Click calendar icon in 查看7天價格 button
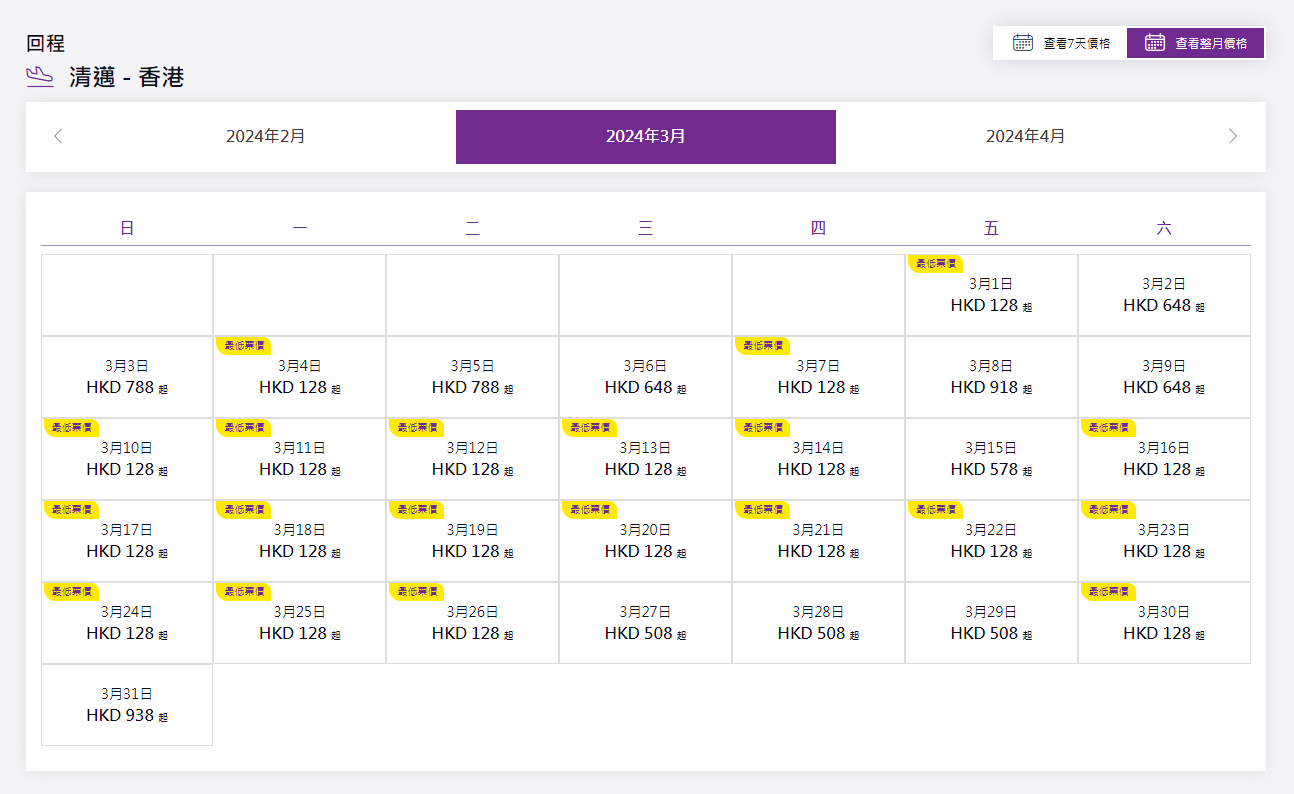Viewport: 1294px width, 794px height. [x=1022, y=43]
